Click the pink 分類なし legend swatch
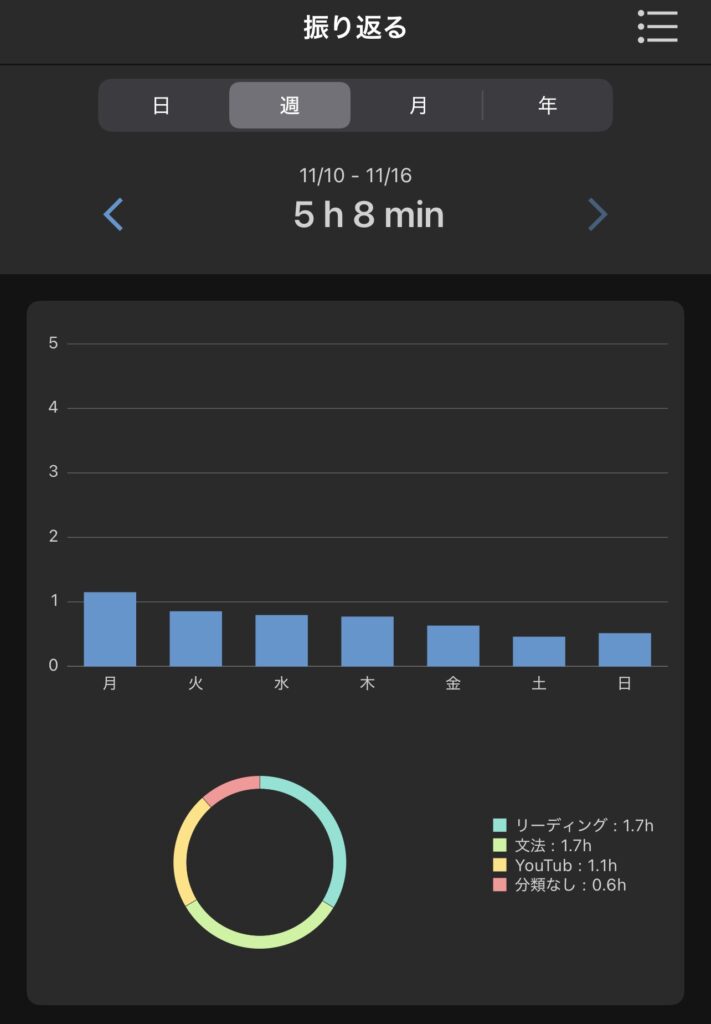The image size is (711, 1024). [500, 885]
